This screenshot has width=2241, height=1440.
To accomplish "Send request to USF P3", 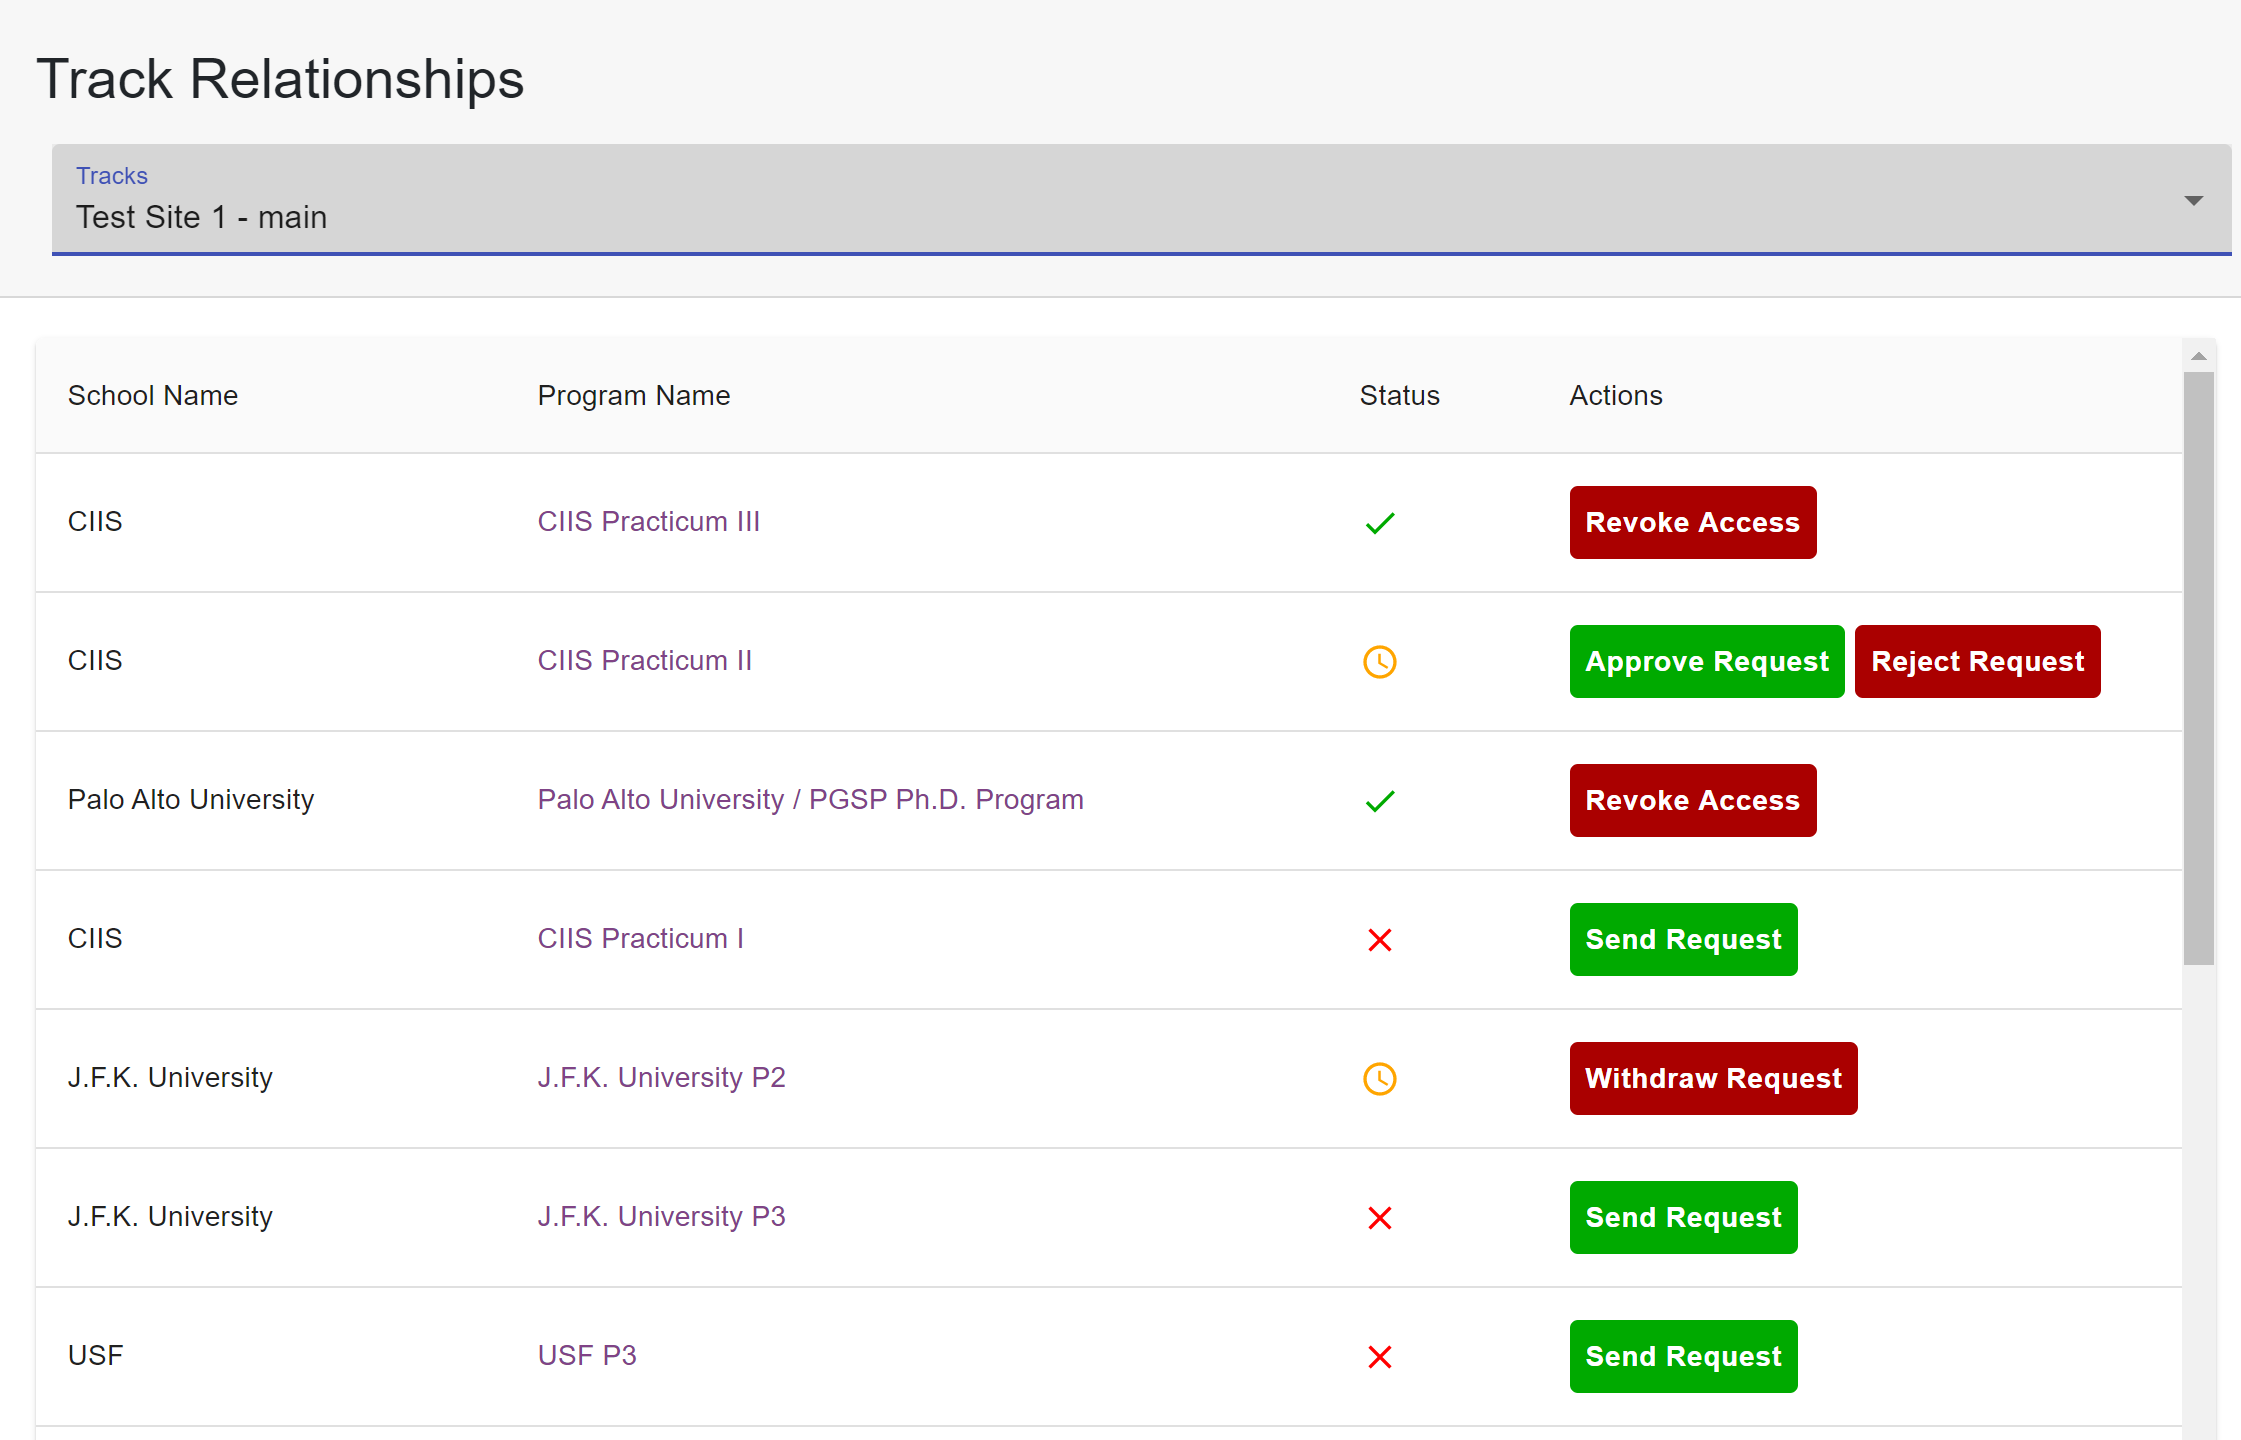I will pyautogui.click(x=1684, y=1356).
